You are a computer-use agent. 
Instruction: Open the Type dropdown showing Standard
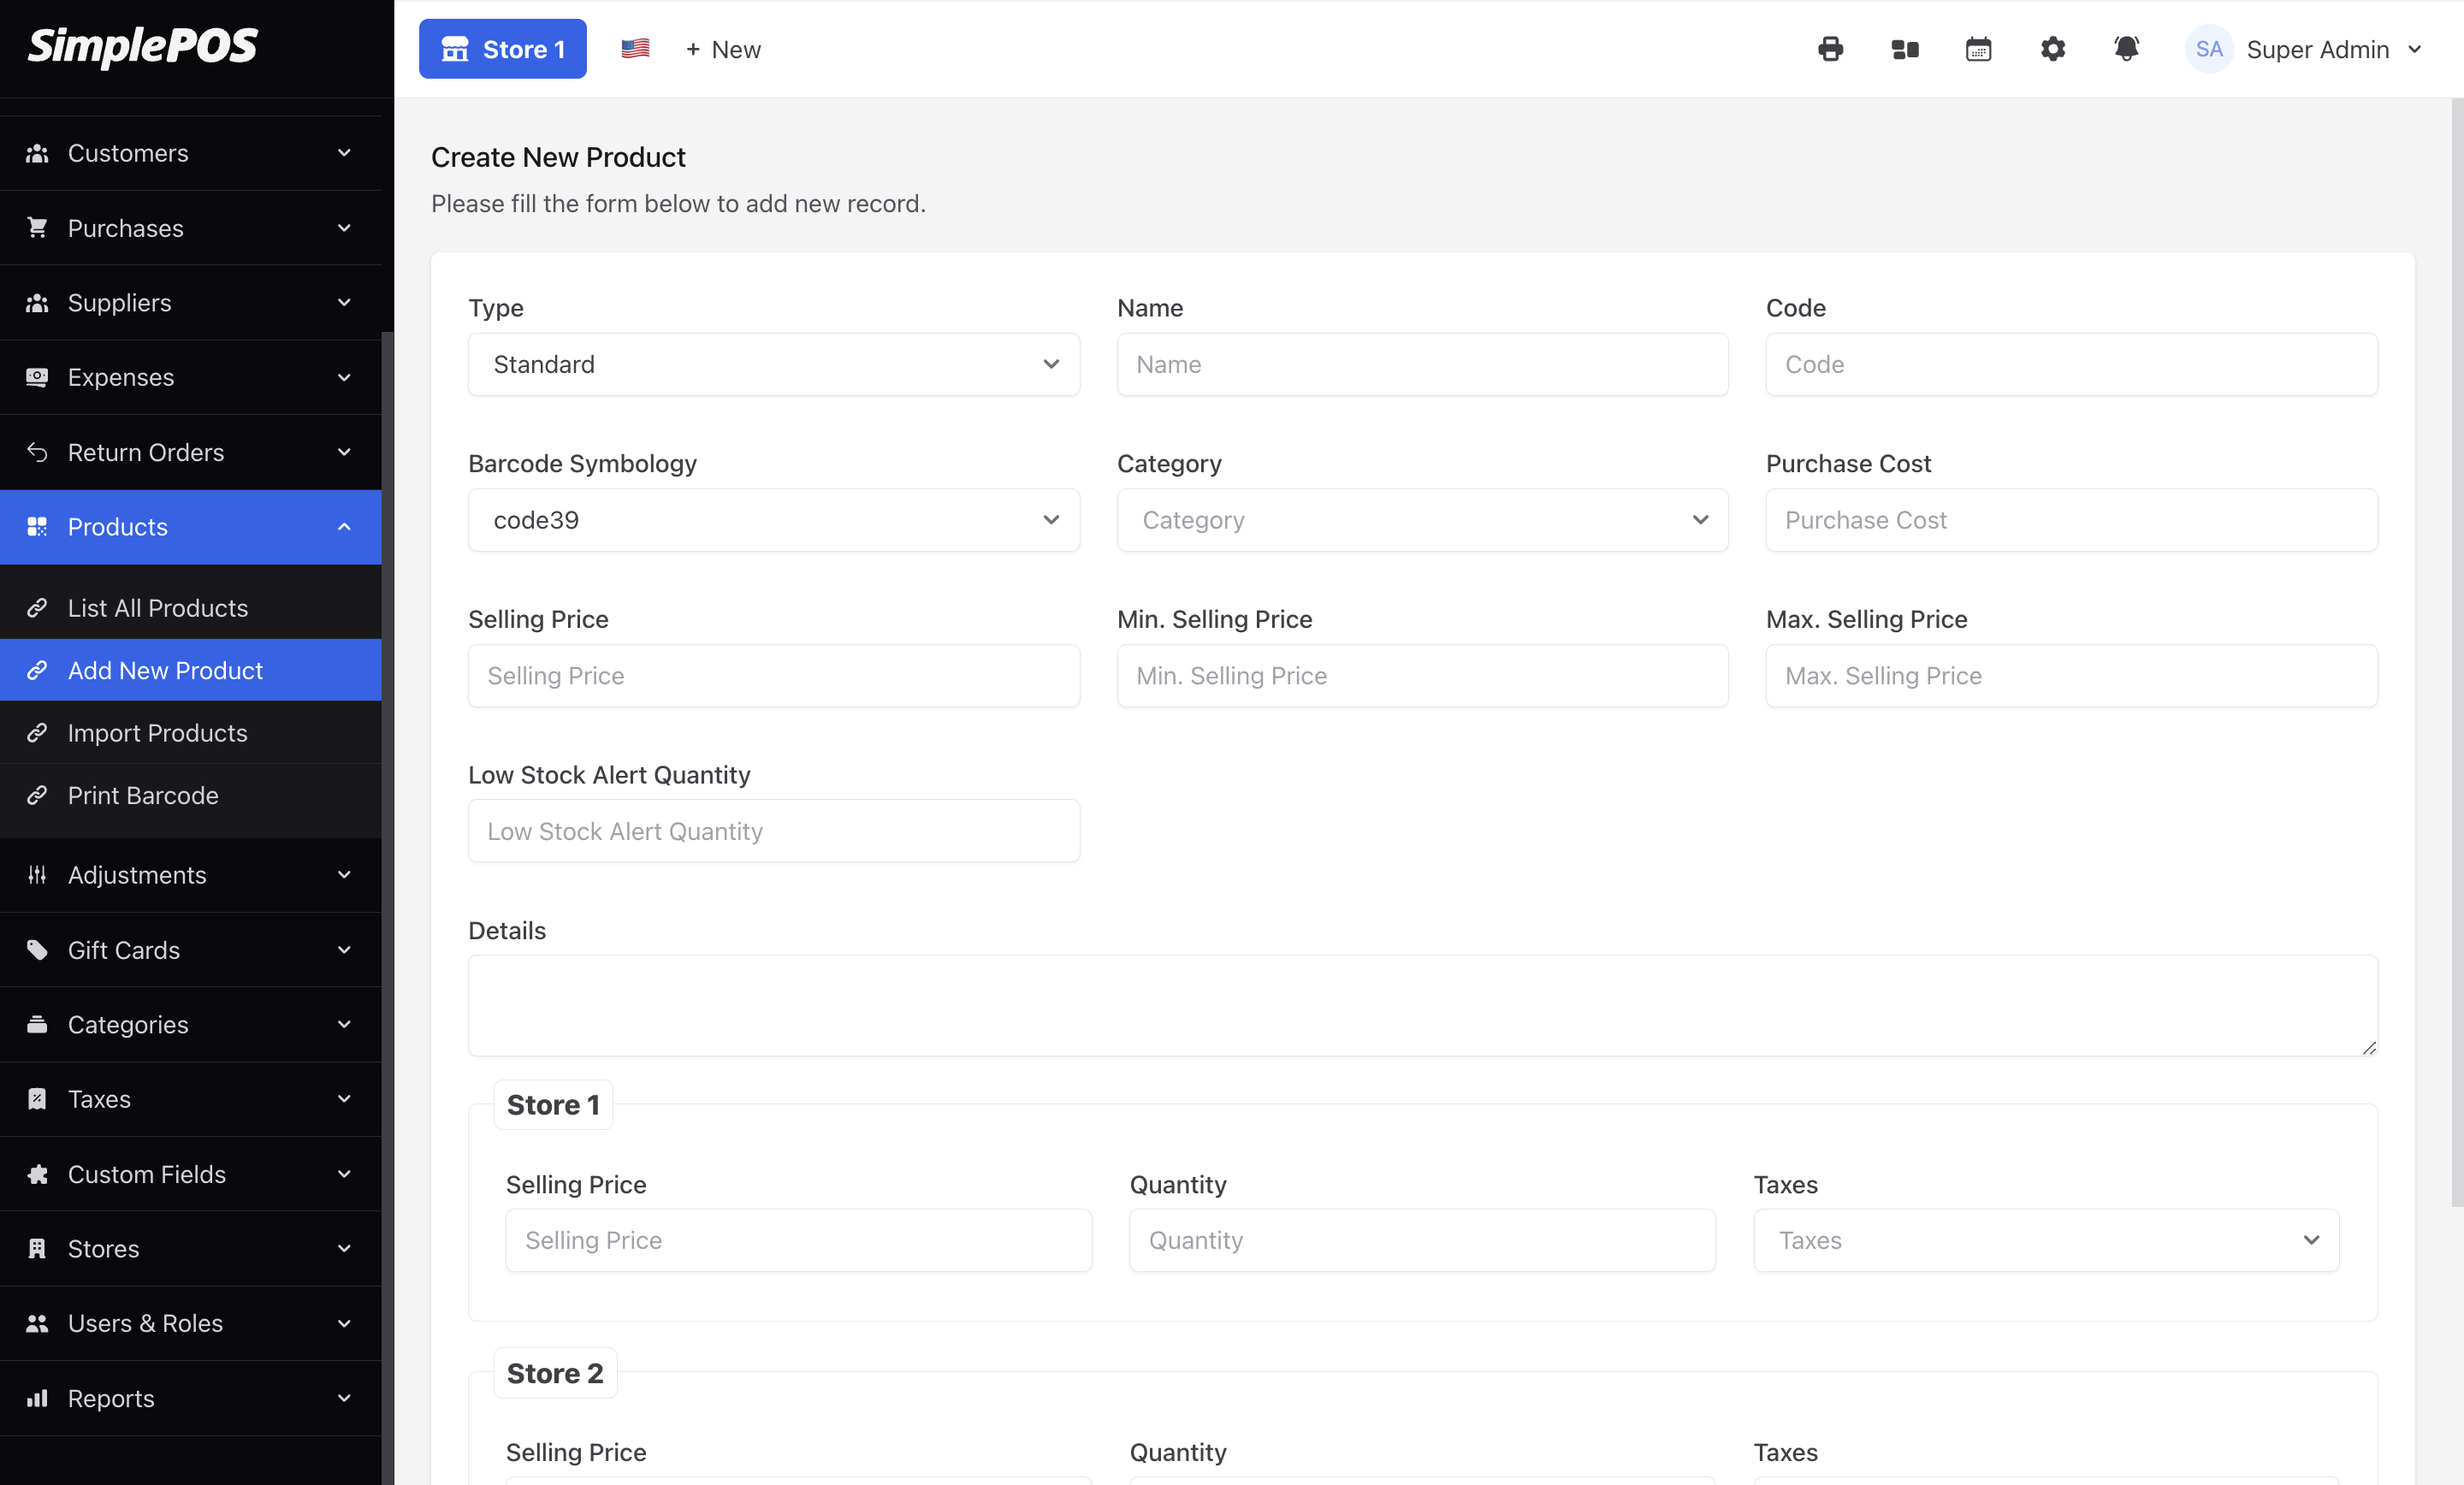pyautogui.click(x=773, y=364)
